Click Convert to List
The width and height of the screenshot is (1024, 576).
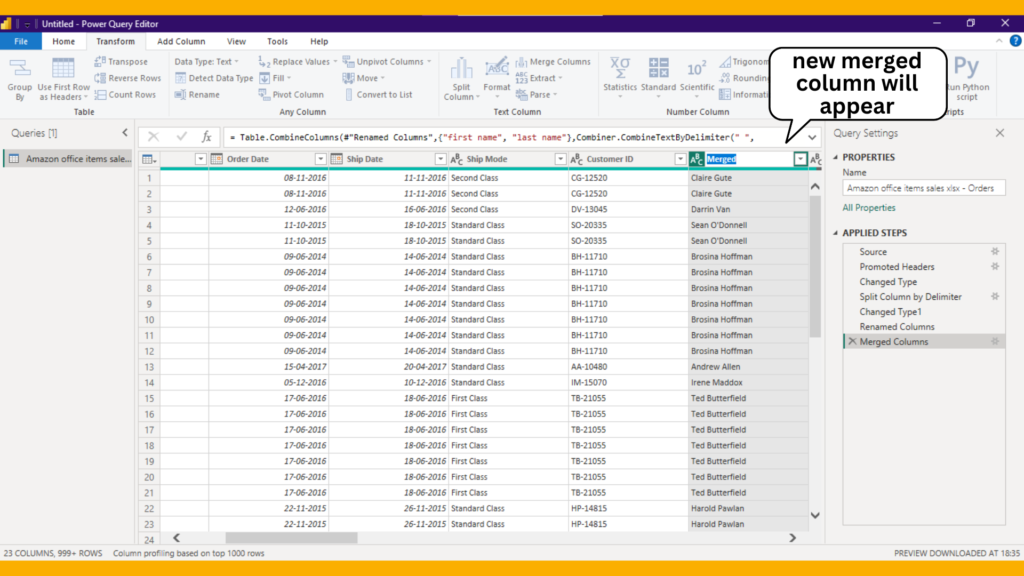tap(377, 95)
